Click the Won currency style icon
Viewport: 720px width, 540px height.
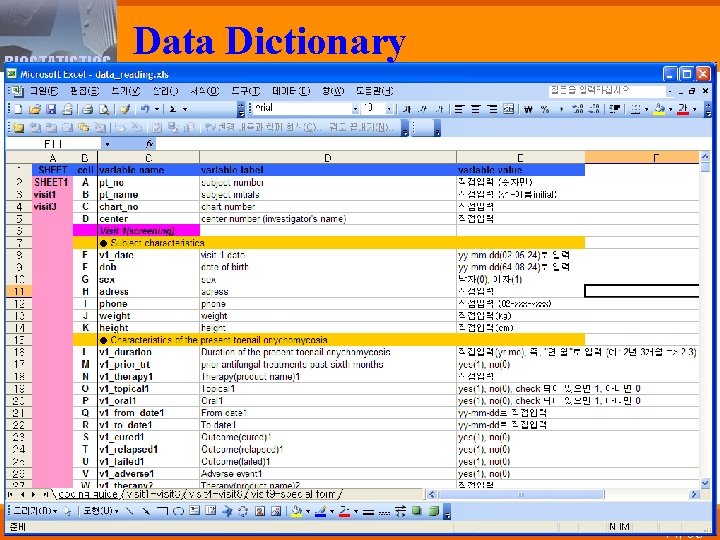coord(529,109)
